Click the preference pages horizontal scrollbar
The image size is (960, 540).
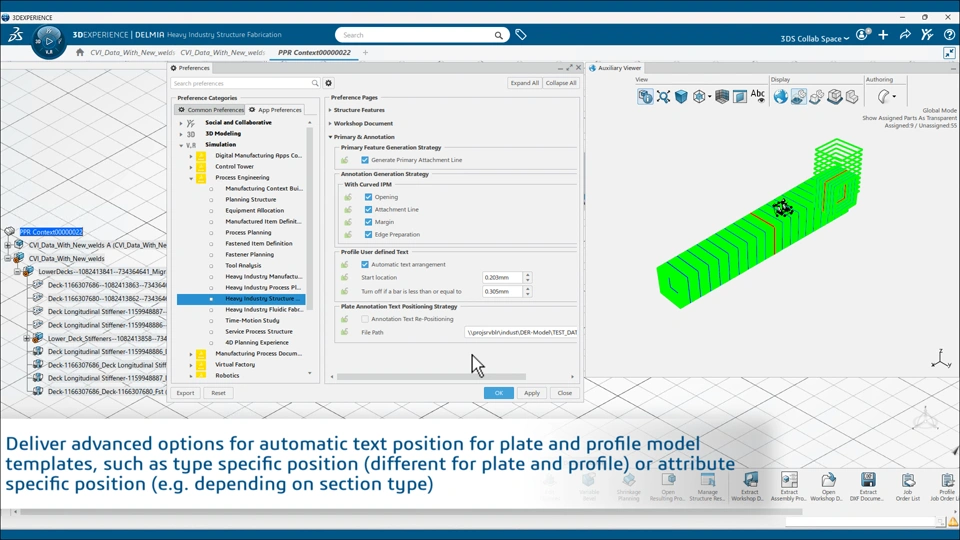[x=432, y=377]
